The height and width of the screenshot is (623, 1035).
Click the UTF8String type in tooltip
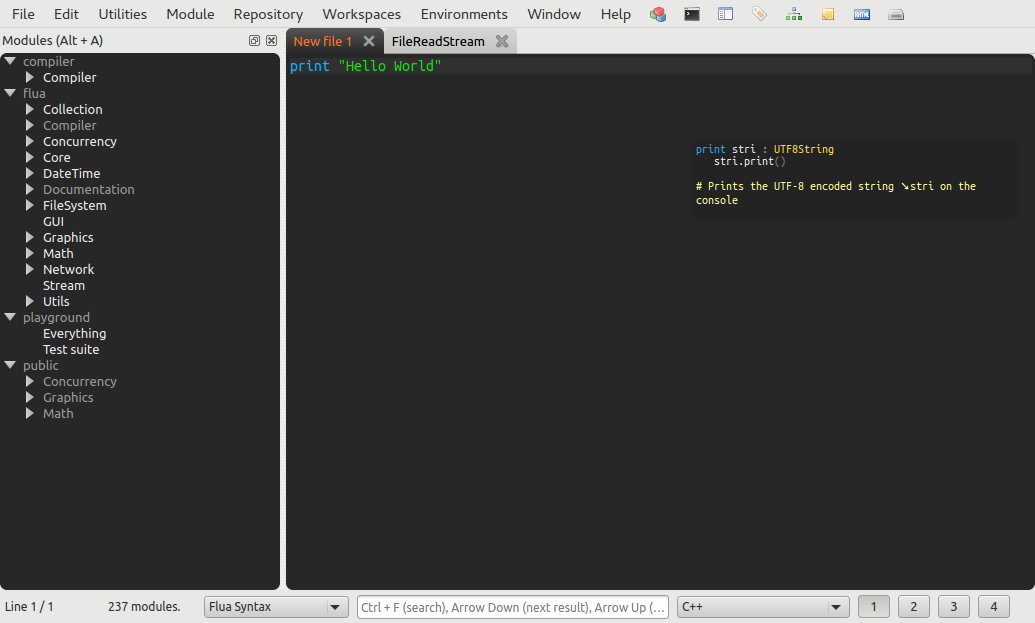coord(803,149)
